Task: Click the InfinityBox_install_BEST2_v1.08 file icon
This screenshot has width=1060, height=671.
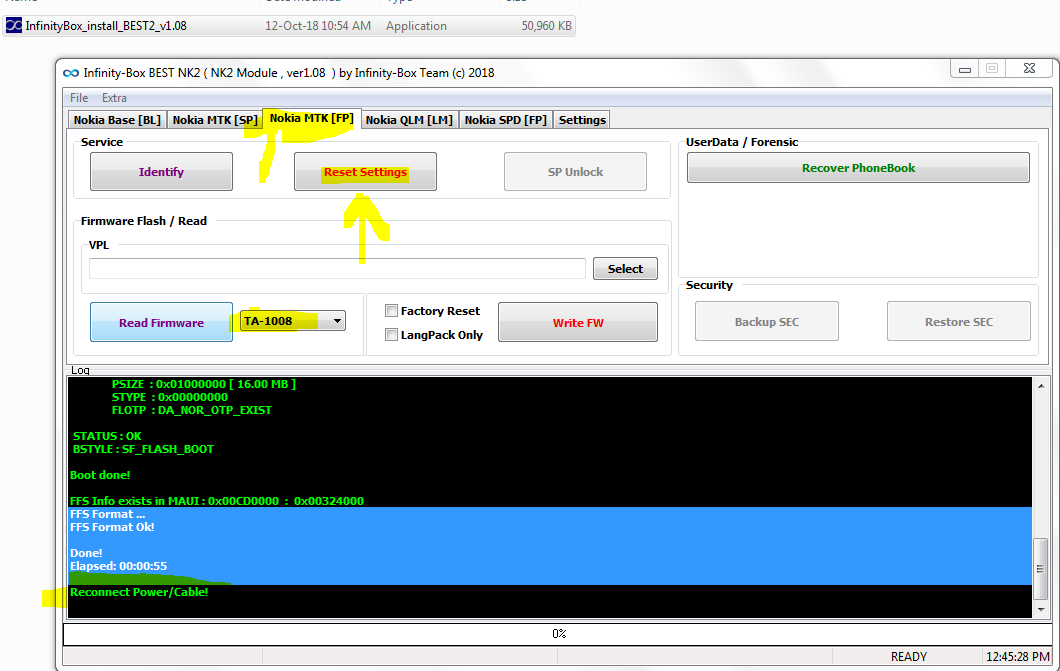Action: tap(14, 26)
